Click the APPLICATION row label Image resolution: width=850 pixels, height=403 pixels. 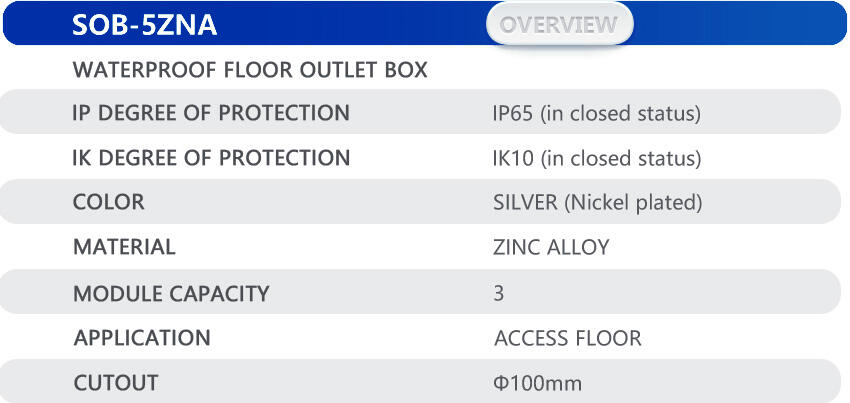pos(142,338)
